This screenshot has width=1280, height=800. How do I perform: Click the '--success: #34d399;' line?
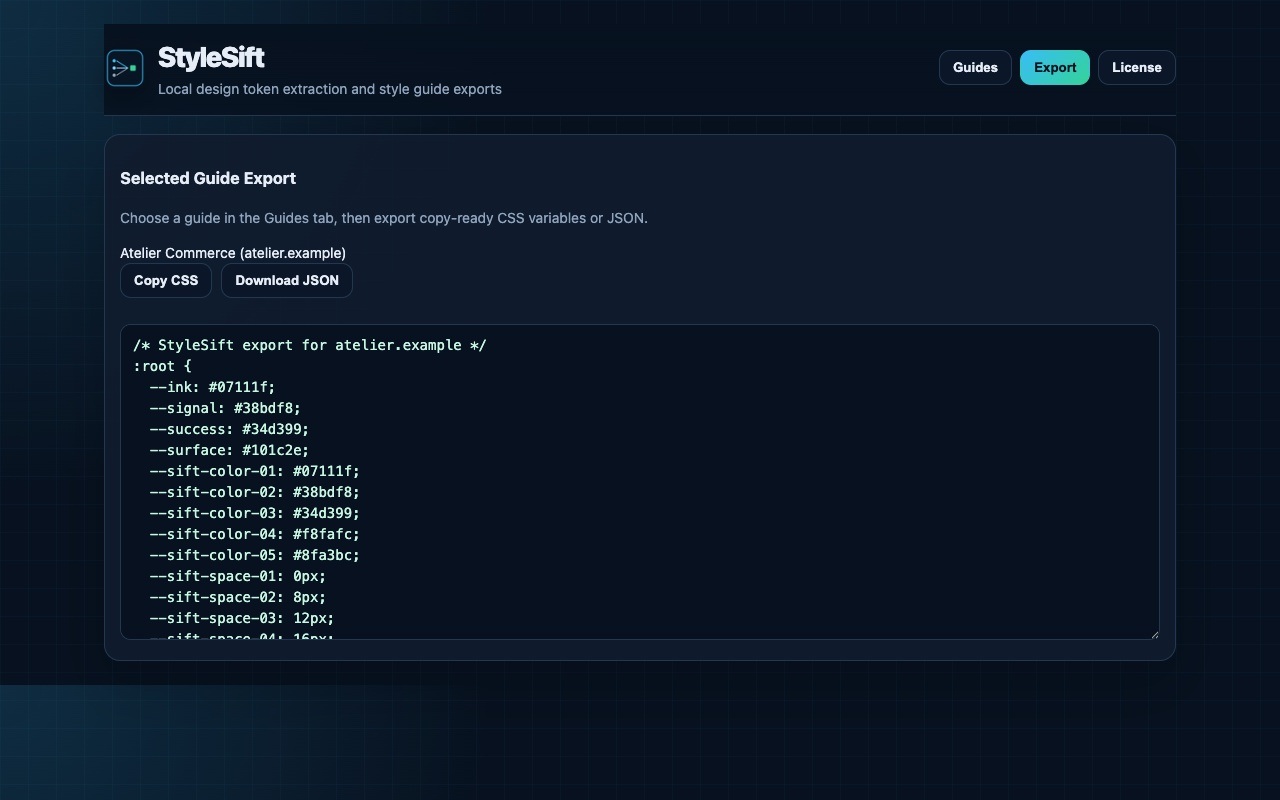click(x=229, y=429)
